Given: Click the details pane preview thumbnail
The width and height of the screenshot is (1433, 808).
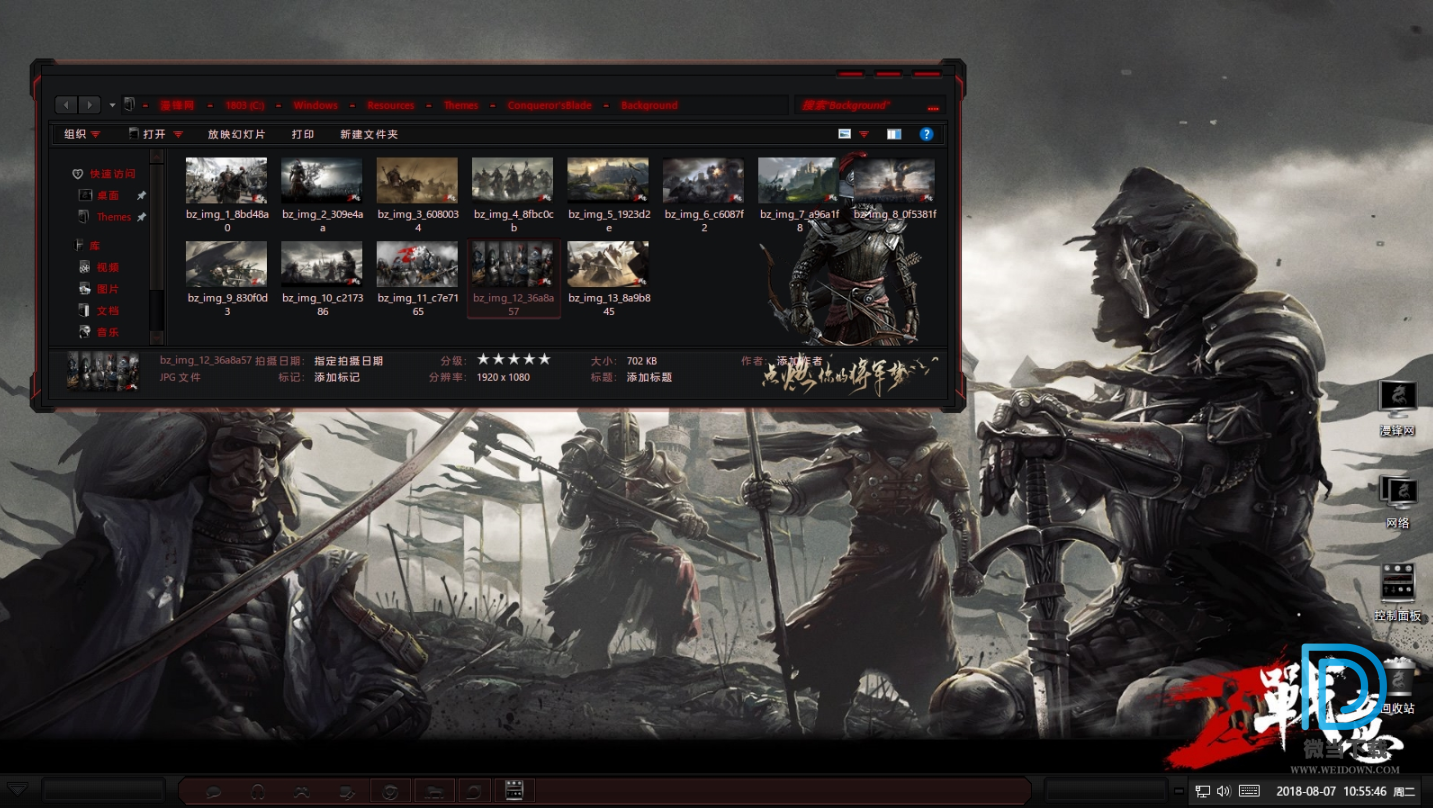Looking at the screenshot, I should click(x=103, y=370).
